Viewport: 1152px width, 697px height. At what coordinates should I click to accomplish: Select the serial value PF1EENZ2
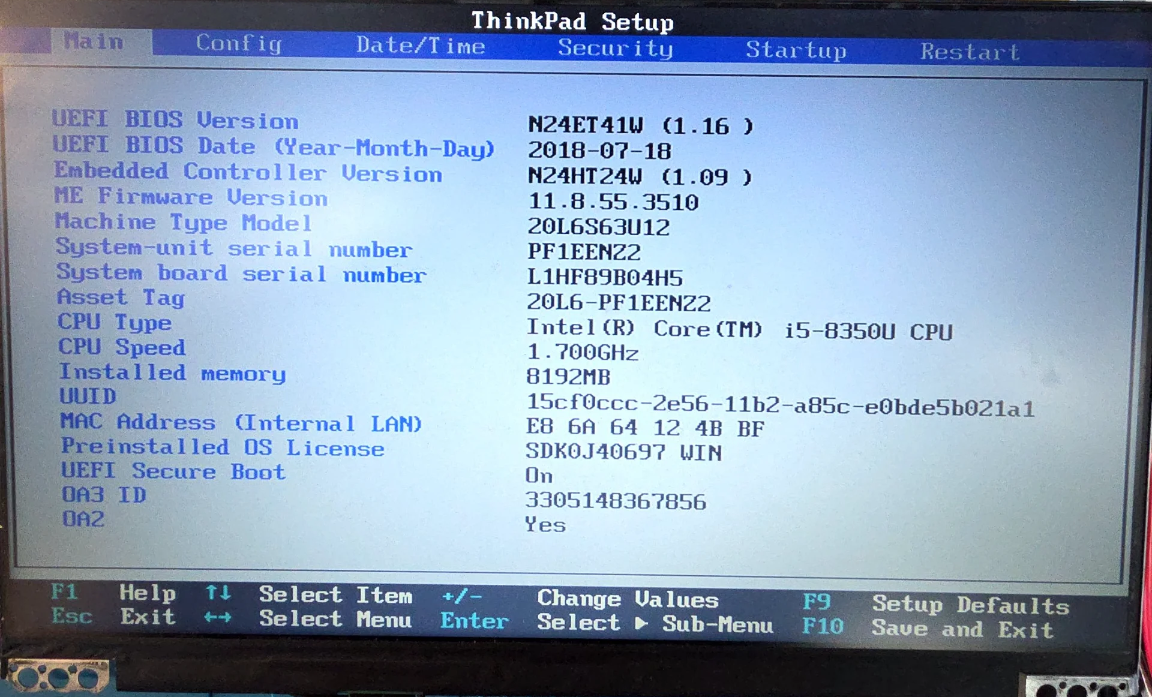click(584, 252)
